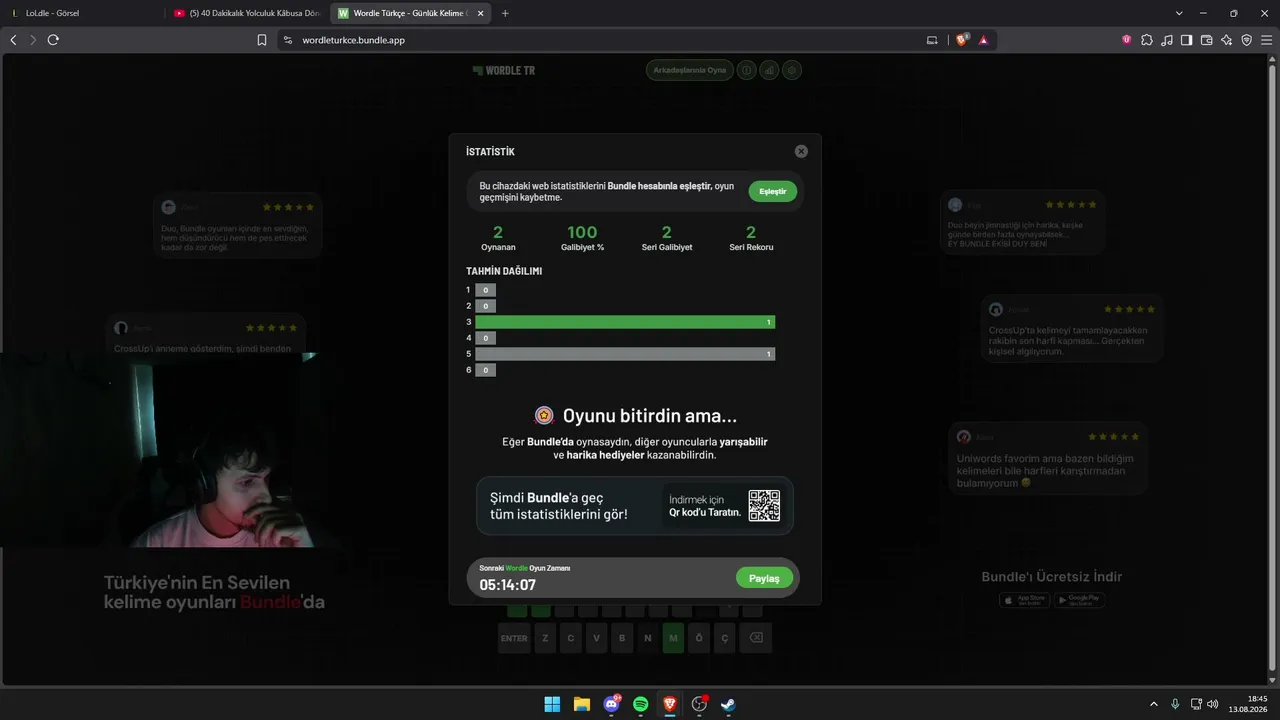Click the App Store download badge
This screenshot has height=720, width=1280.
(x=1024, y=600)
